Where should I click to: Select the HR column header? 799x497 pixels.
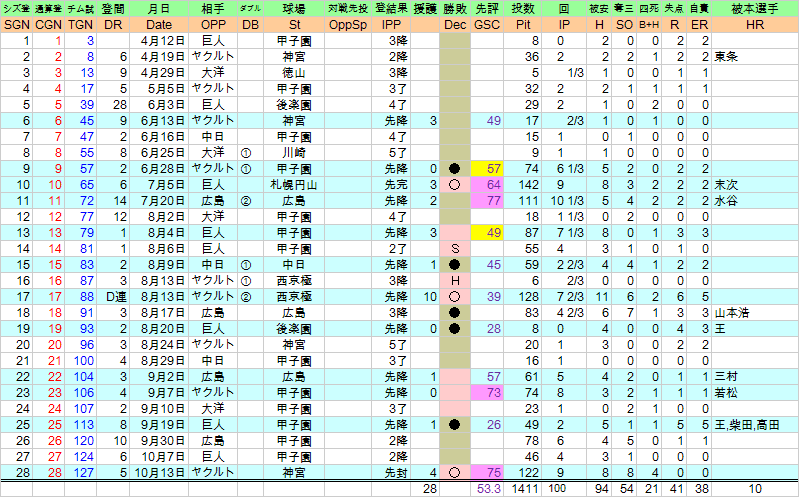(x=755, y=25)
